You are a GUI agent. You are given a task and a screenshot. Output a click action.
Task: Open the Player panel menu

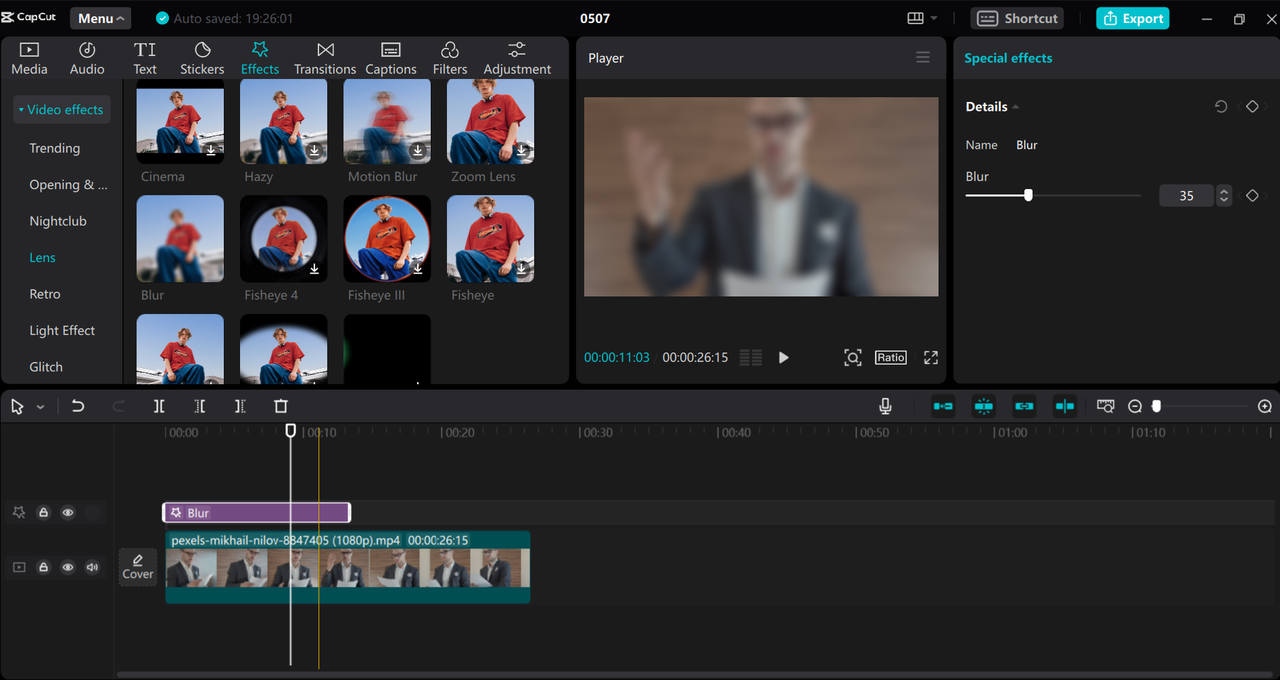click(923, 58)
